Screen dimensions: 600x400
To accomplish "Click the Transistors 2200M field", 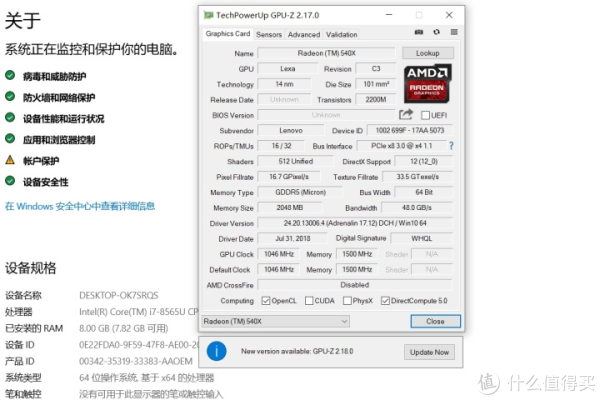I will [376, 100].
